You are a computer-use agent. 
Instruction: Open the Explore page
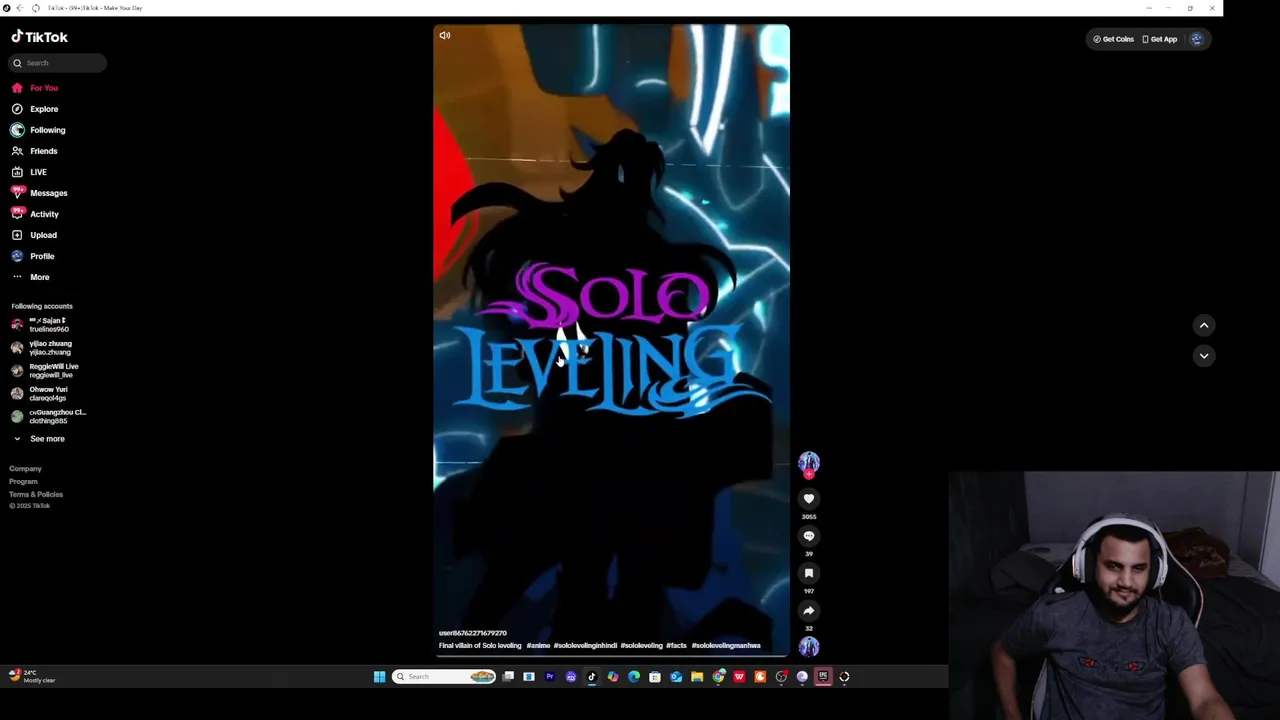click(x=35, y=109)
